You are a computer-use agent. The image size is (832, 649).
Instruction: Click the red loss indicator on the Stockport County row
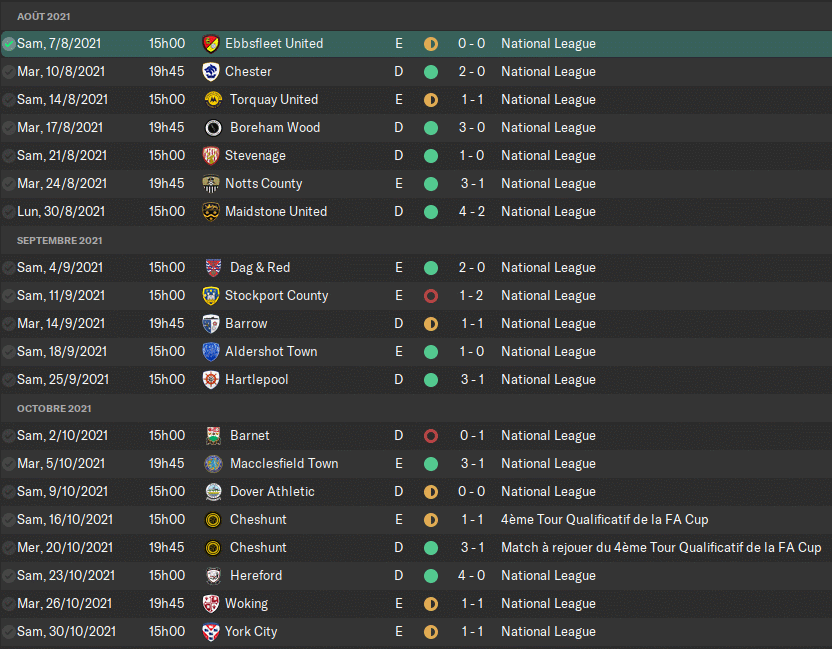click(431, 296)
